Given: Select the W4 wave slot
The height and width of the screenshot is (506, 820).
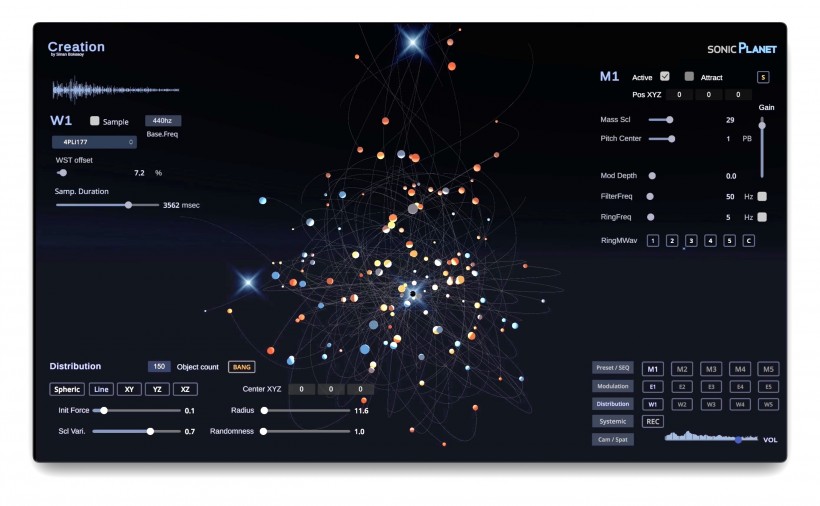Looking at the screenshot, I should (x=739, y=404).
